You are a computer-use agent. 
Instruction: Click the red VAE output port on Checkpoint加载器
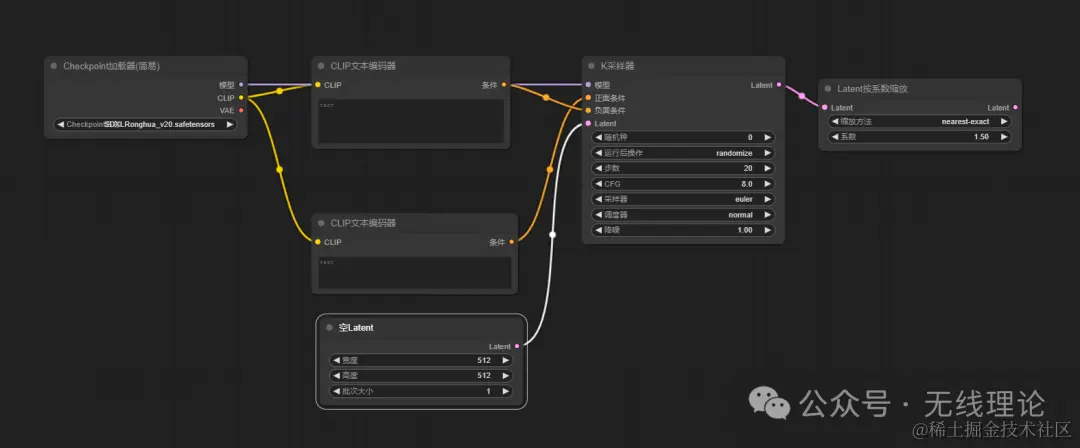[240, 110]
